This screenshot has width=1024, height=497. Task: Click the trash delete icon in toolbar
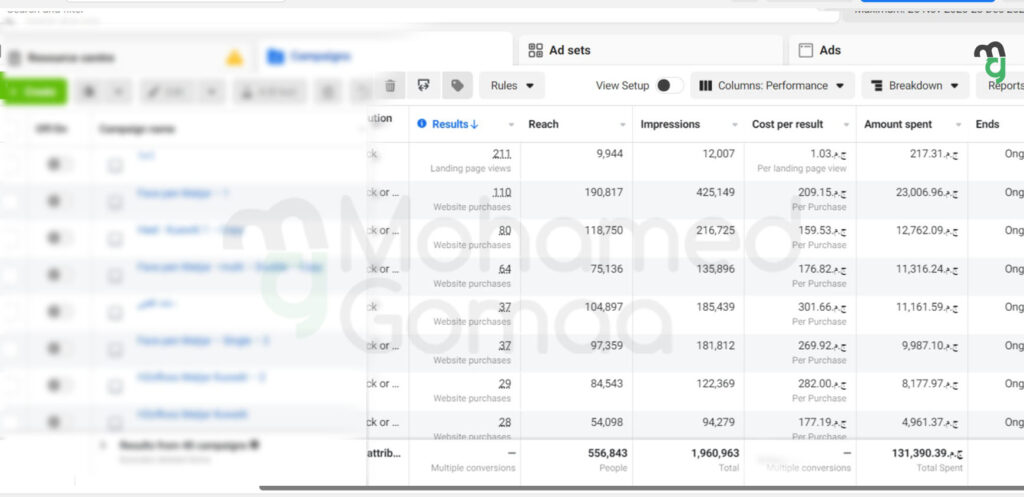(x=390, y=86)
